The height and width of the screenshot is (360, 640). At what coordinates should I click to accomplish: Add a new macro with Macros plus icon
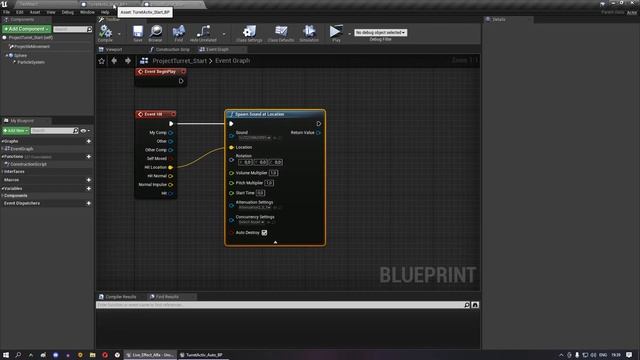[89, 180]
